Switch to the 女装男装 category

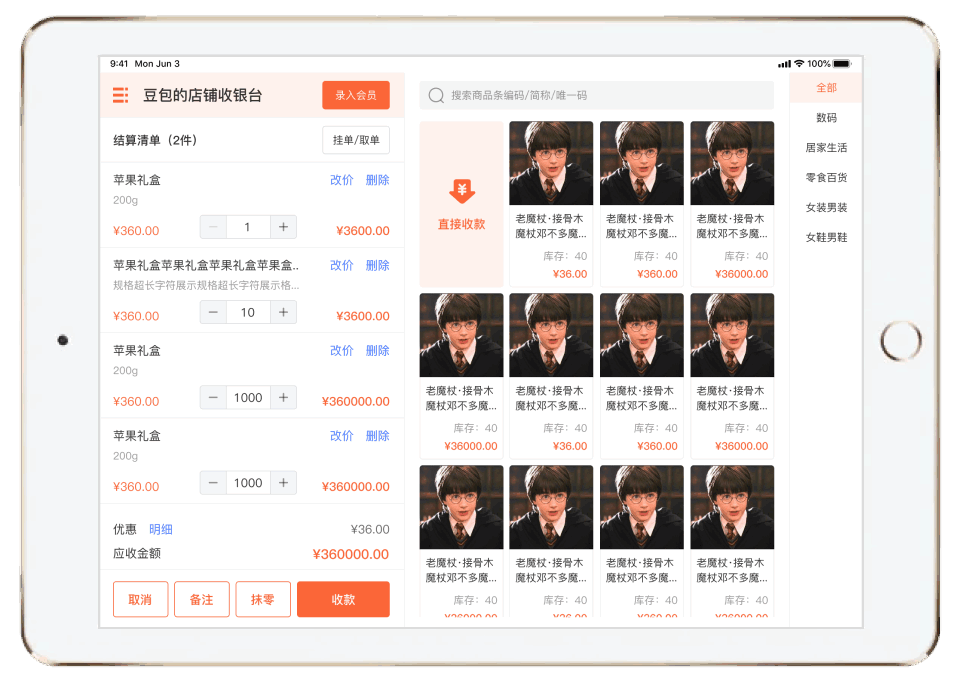point(826,208)
